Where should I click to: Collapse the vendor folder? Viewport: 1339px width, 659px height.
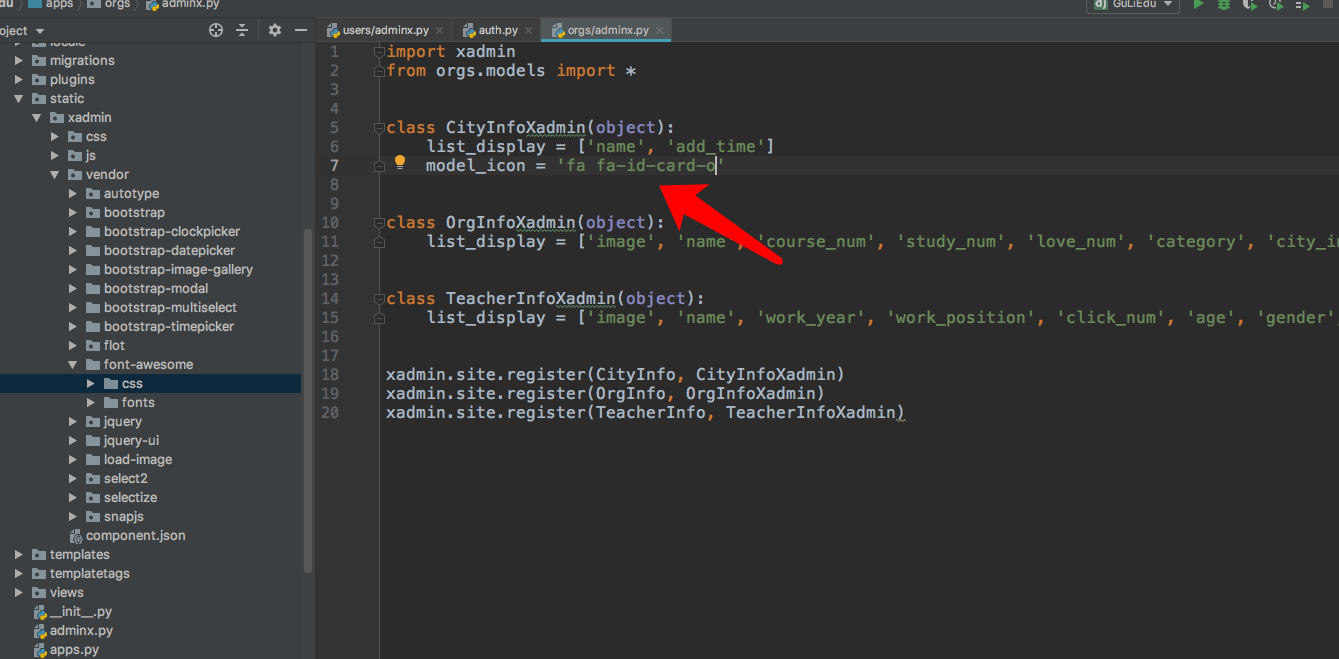pyautogui.click(x=54, y=175)
